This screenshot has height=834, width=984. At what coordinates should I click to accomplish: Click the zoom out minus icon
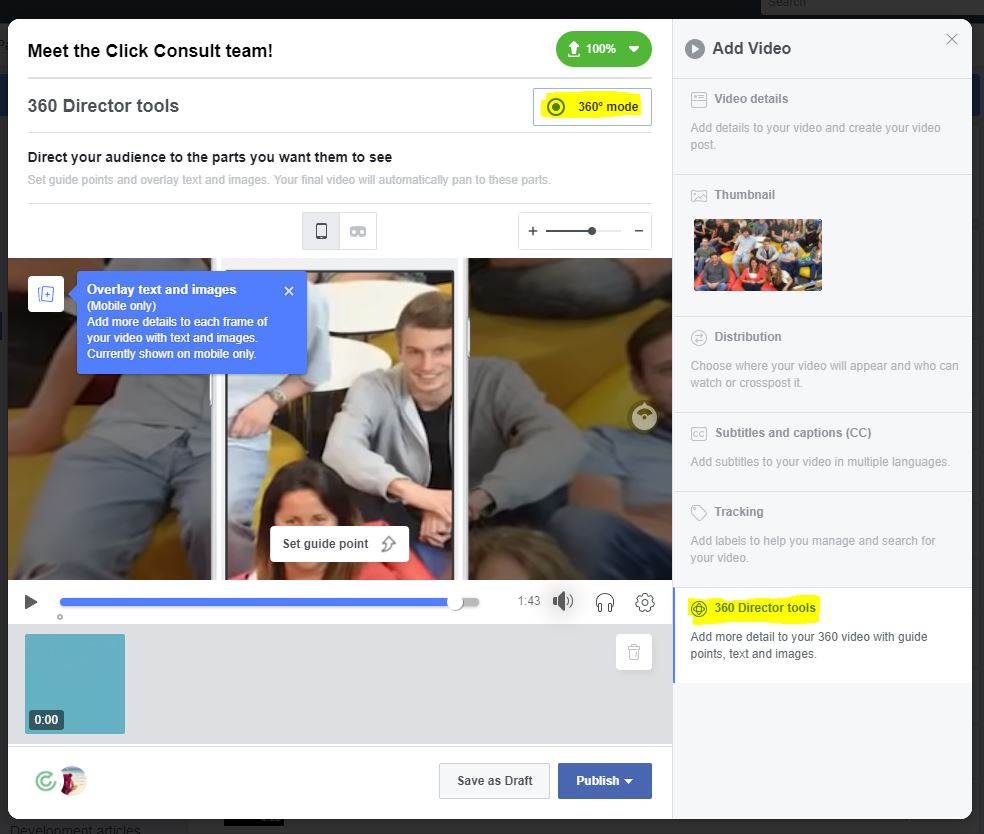pyautogui.click(x=639, y=231)
